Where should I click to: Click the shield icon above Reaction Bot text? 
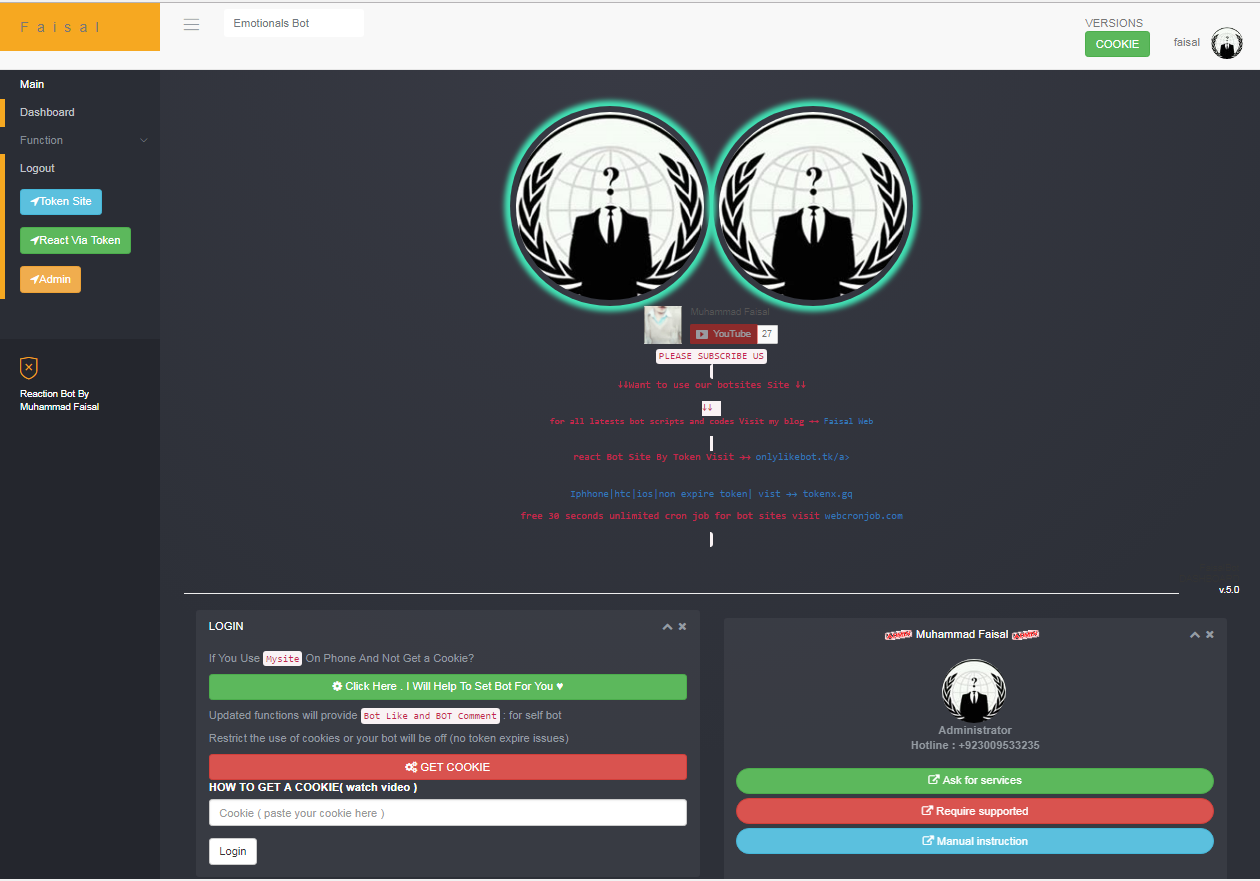click(x=29, y=368)
